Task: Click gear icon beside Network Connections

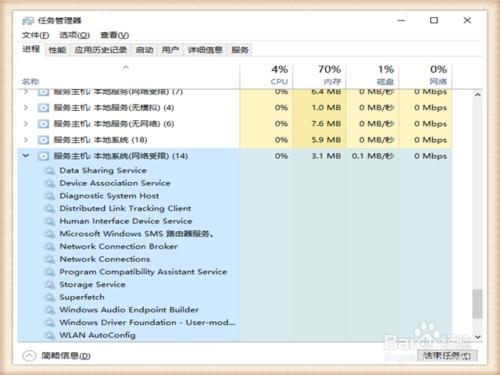Action: (50, 259)
